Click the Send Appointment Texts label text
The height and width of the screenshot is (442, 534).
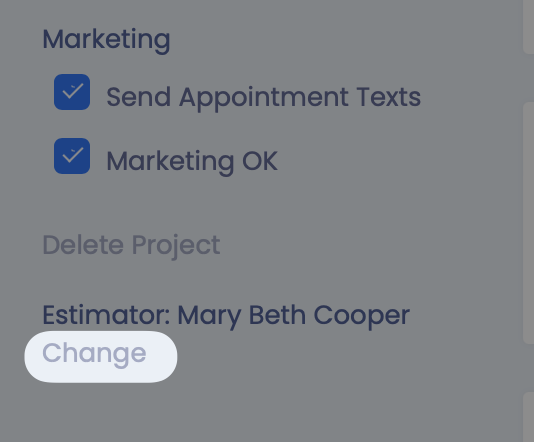264,97
